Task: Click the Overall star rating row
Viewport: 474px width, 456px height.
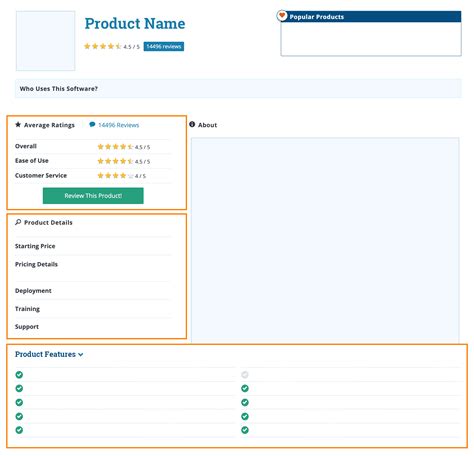Action: tap(115, 147)
